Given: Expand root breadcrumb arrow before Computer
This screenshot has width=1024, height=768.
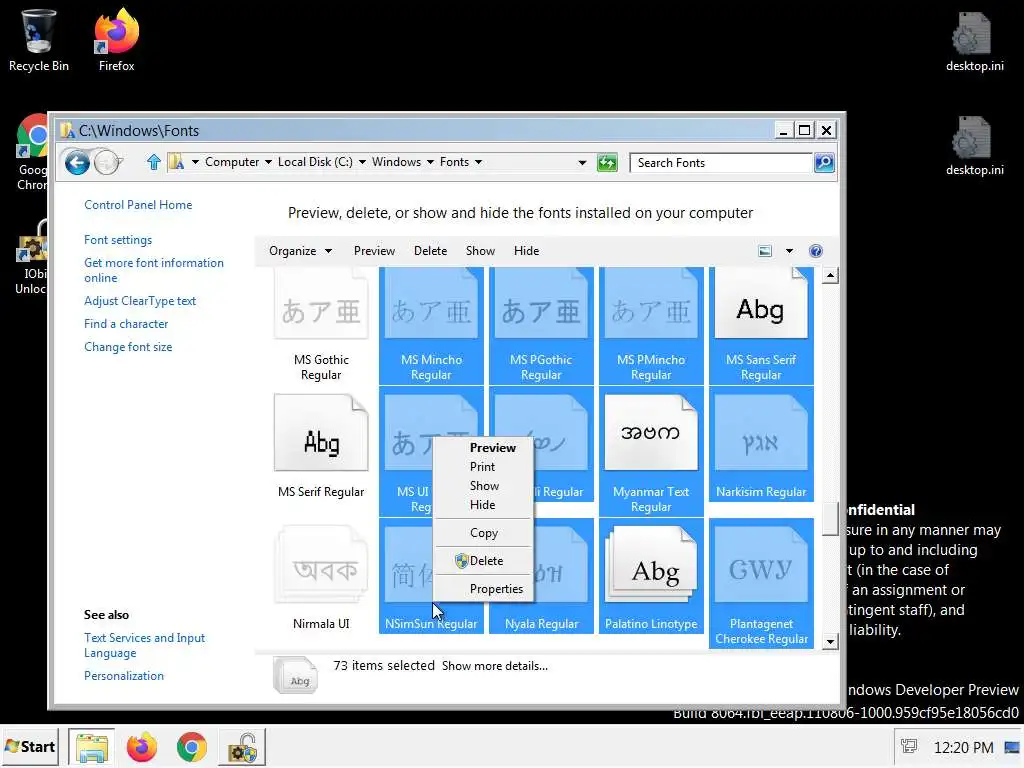Looking at the screenshot, I should (195, 162).
